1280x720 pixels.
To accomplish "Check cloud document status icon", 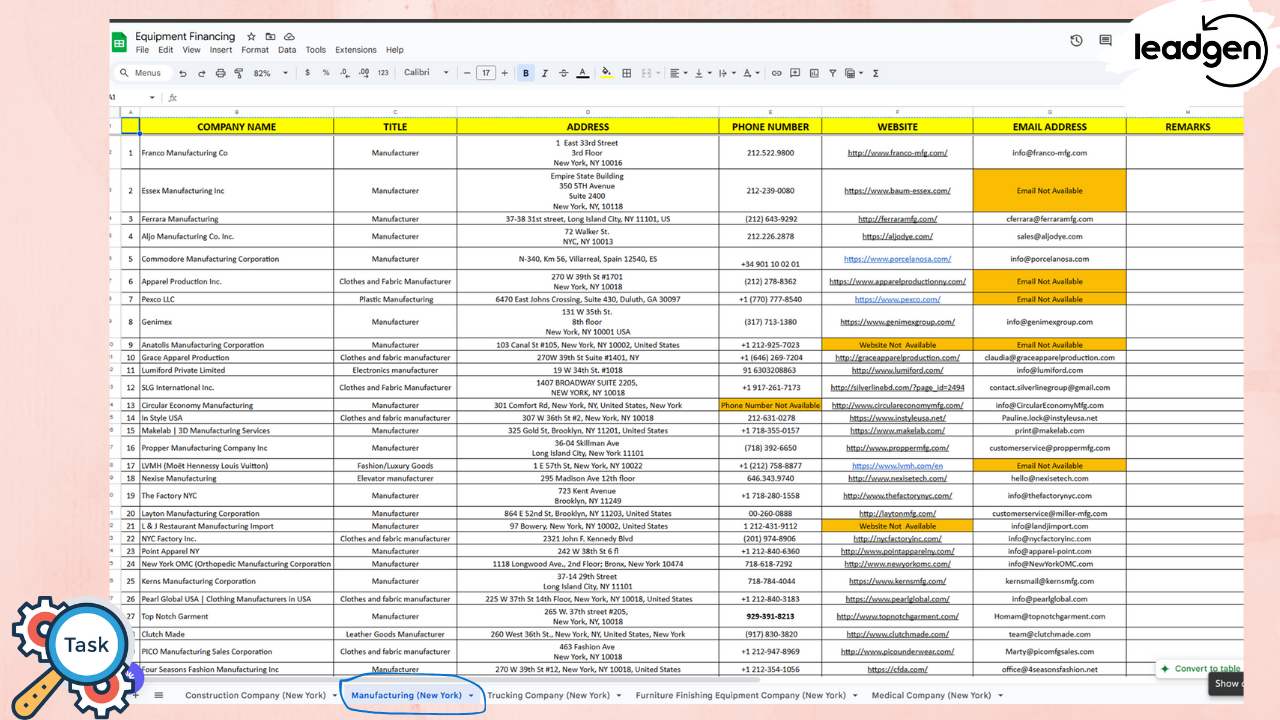I will tap(289, 37).
